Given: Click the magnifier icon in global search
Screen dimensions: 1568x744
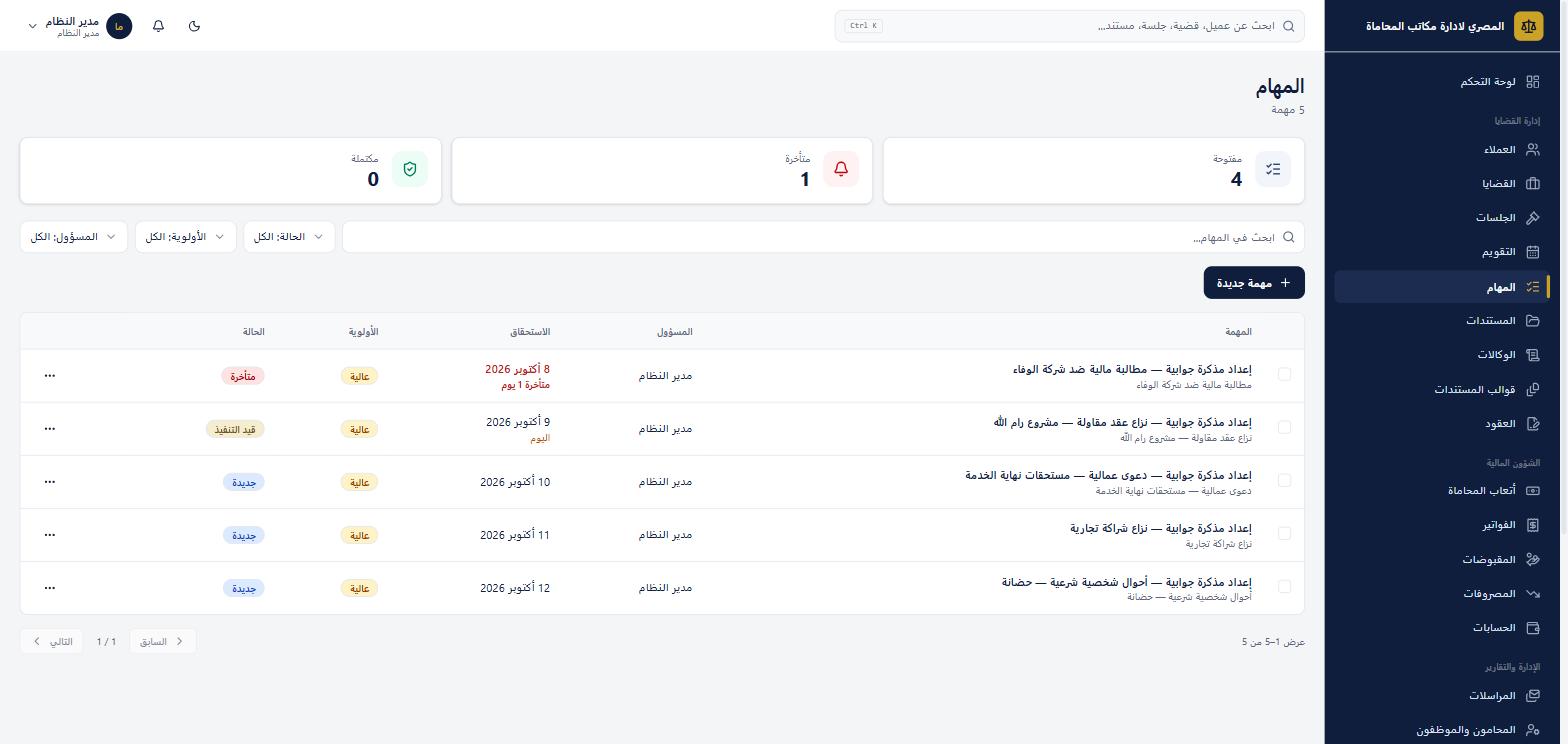Looking at the screenshot, I should click(x=1289, y=26).
